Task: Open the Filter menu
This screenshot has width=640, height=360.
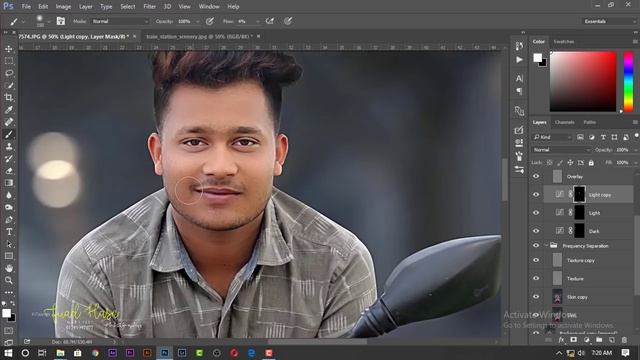Action: [149, 7]
